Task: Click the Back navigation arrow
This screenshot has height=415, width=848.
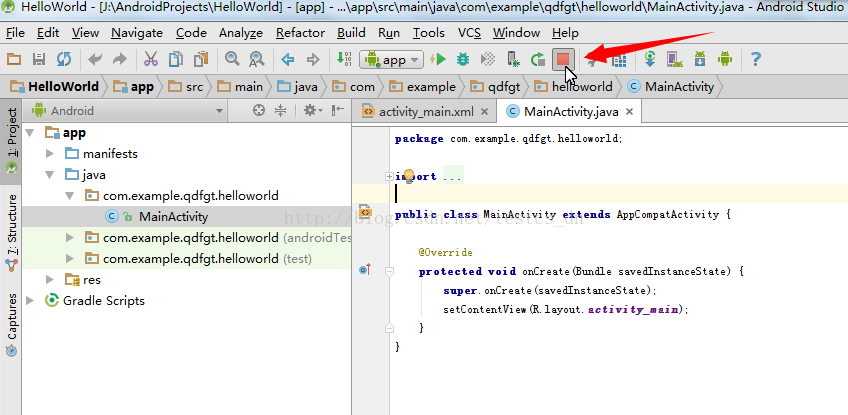Action: pyautogui.click(x=288, y=60)
